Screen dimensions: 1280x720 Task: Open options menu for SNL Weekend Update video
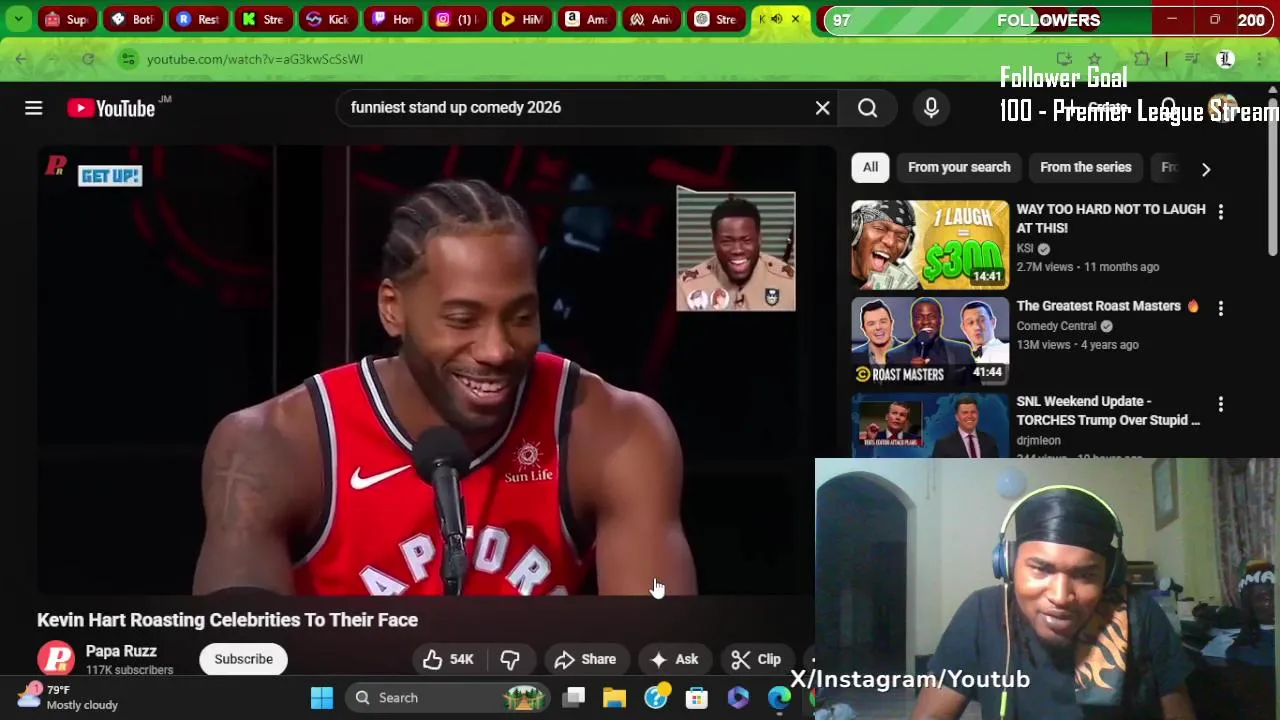[1220, 404]
